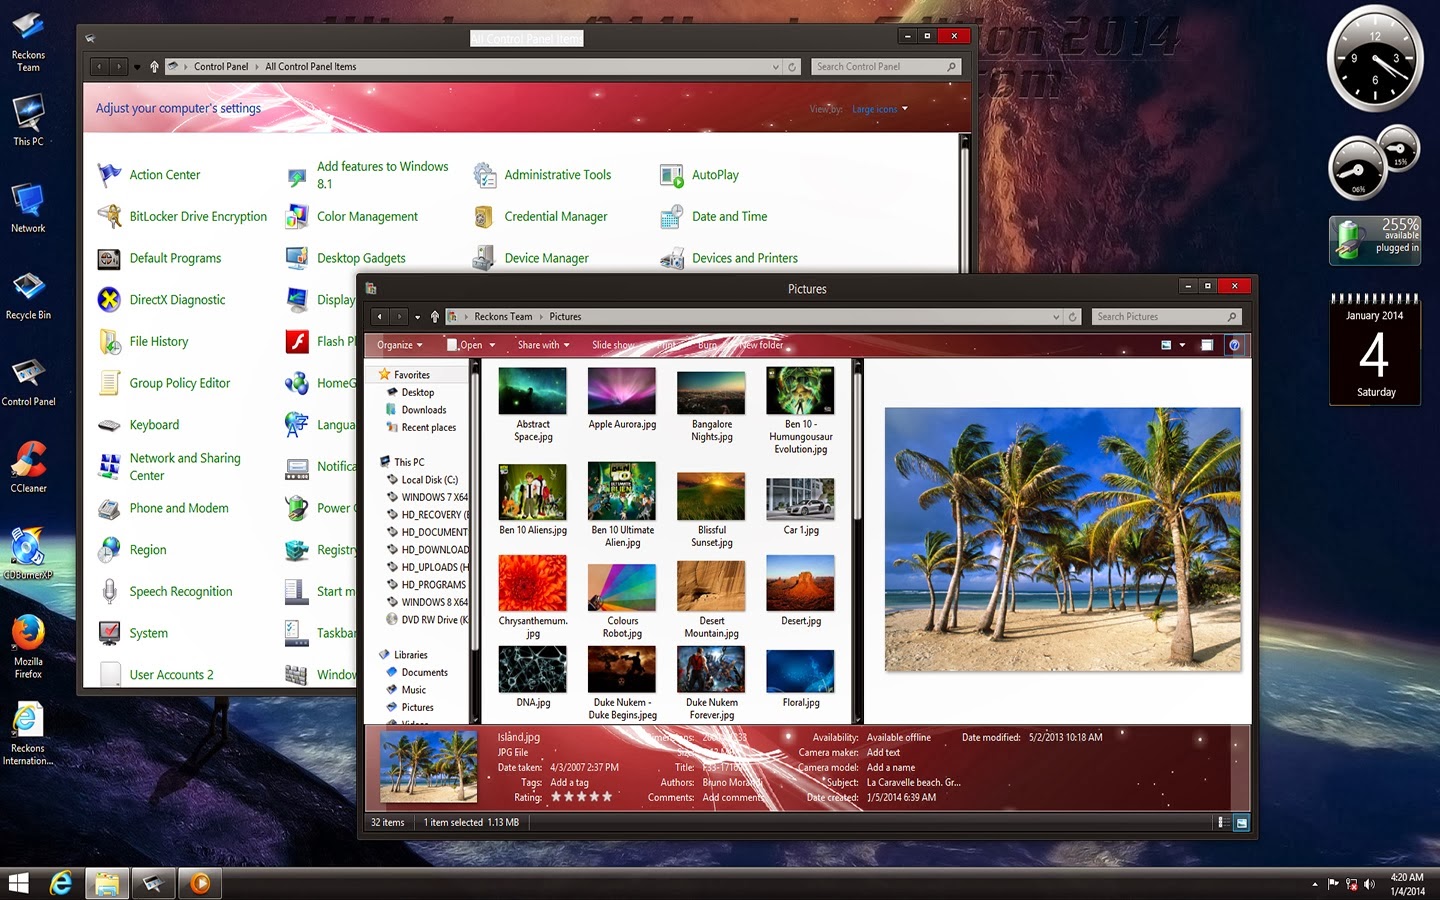Screen dimensions: 1440x900
Task: Open BitLocker Drive Encryption settings
Action: coord(198,216)
